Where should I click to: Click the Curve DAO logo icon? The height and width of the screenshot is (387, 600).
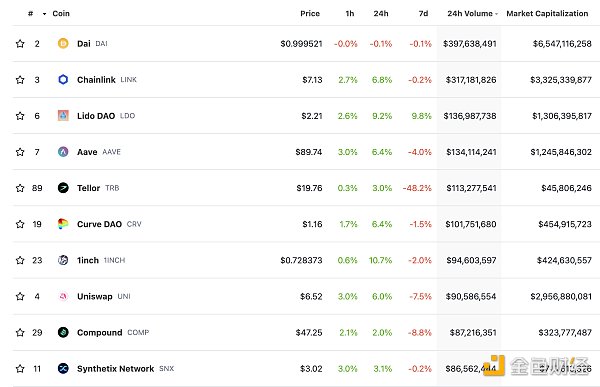point(63,224)
